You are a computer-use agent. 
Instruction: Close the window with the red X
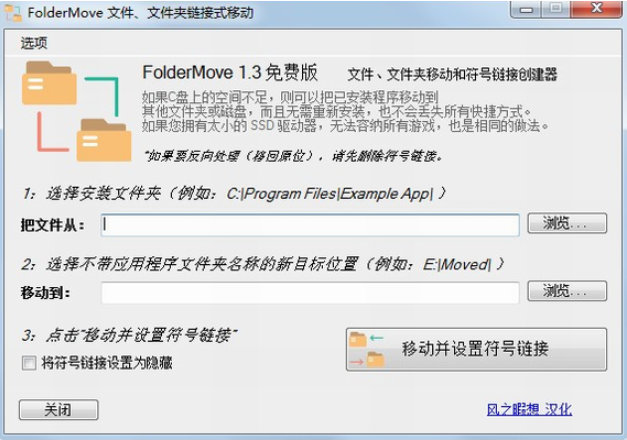click(596, 9)
